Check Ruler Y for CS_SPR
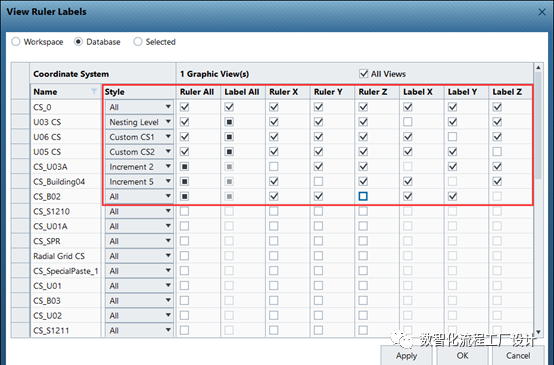Viewport: 554px width, 365px height. click(x=318, y=241)
